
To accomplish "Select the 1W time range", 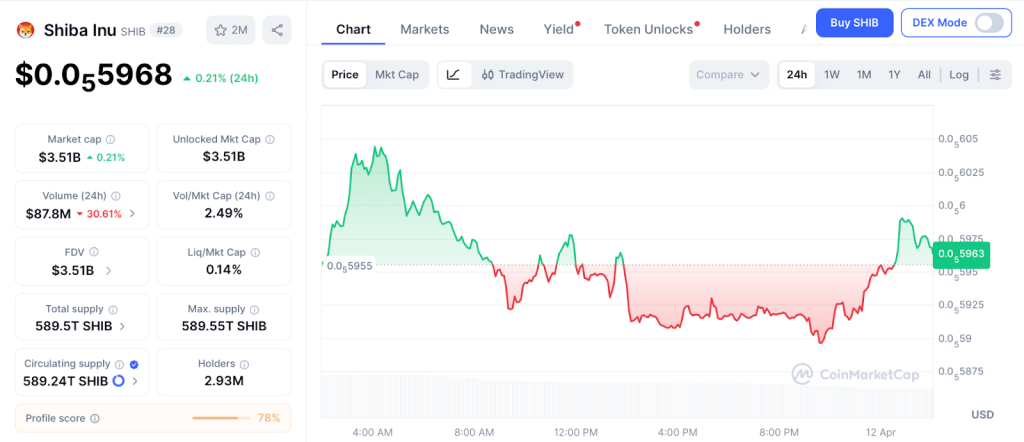I will [x=832, y=75].
